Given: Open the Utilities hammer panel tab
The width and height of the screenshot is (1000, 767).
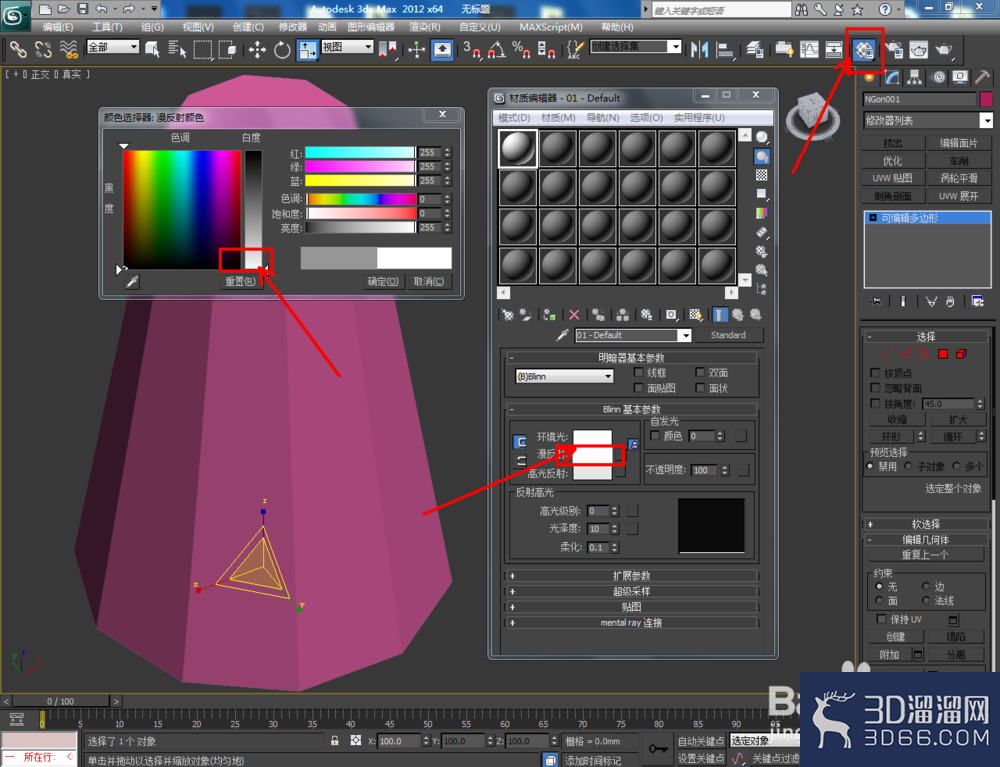Looking at the screenshot, I should click(x=982, y=78).
